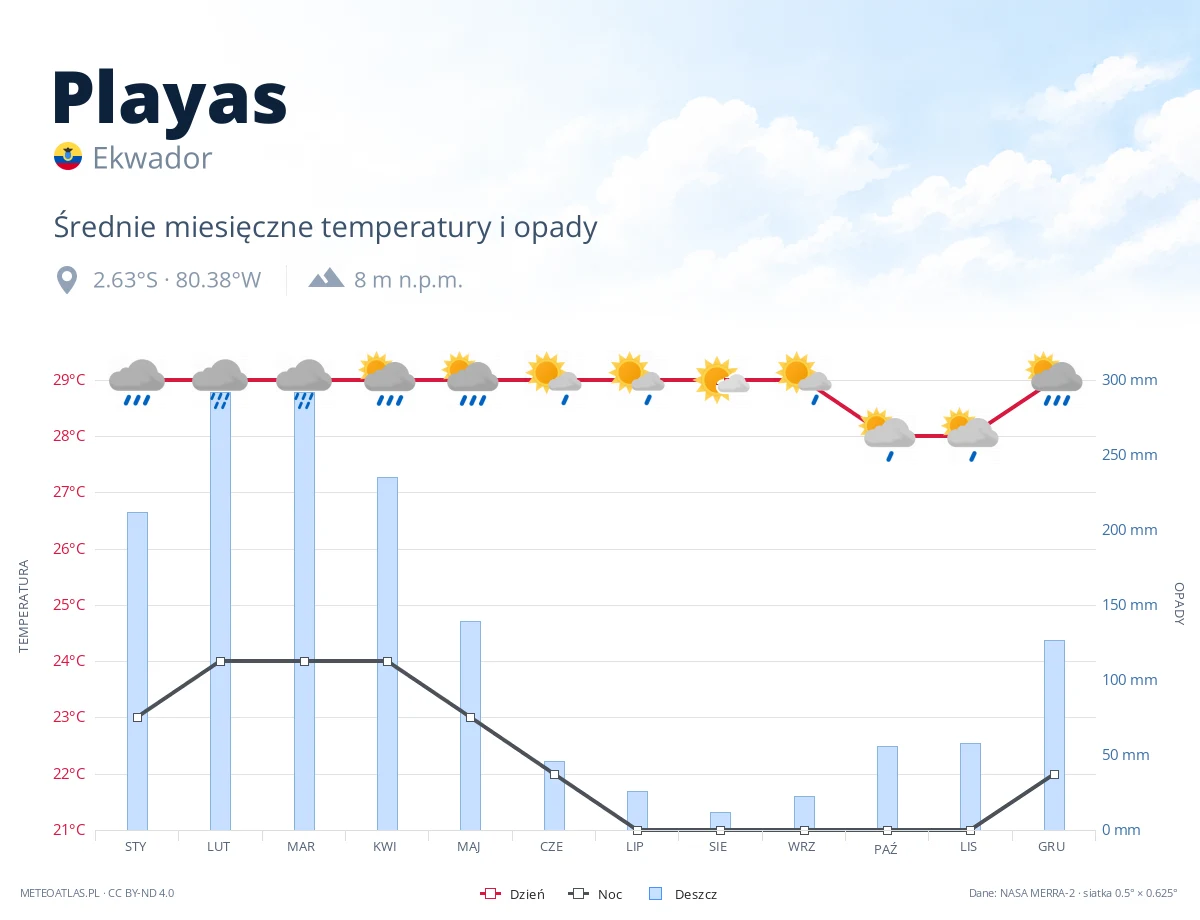Click the KWI rainfall bar
The image size is (1200, 920).
pos(387,653)
